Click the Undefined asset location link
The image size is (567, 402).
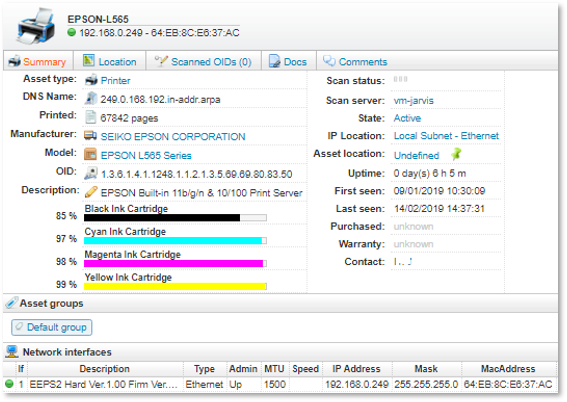coord(417,155)
